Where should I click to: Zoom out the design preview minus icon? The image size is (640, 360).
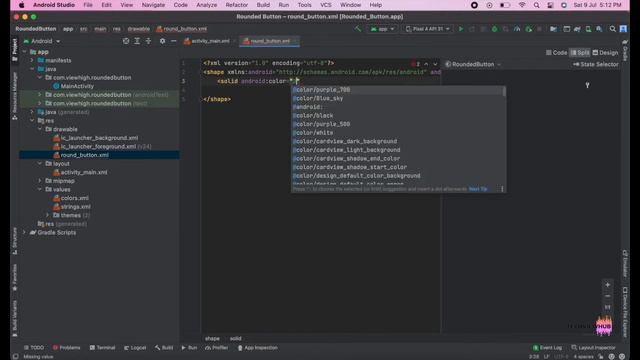click(x=607, y=296)
